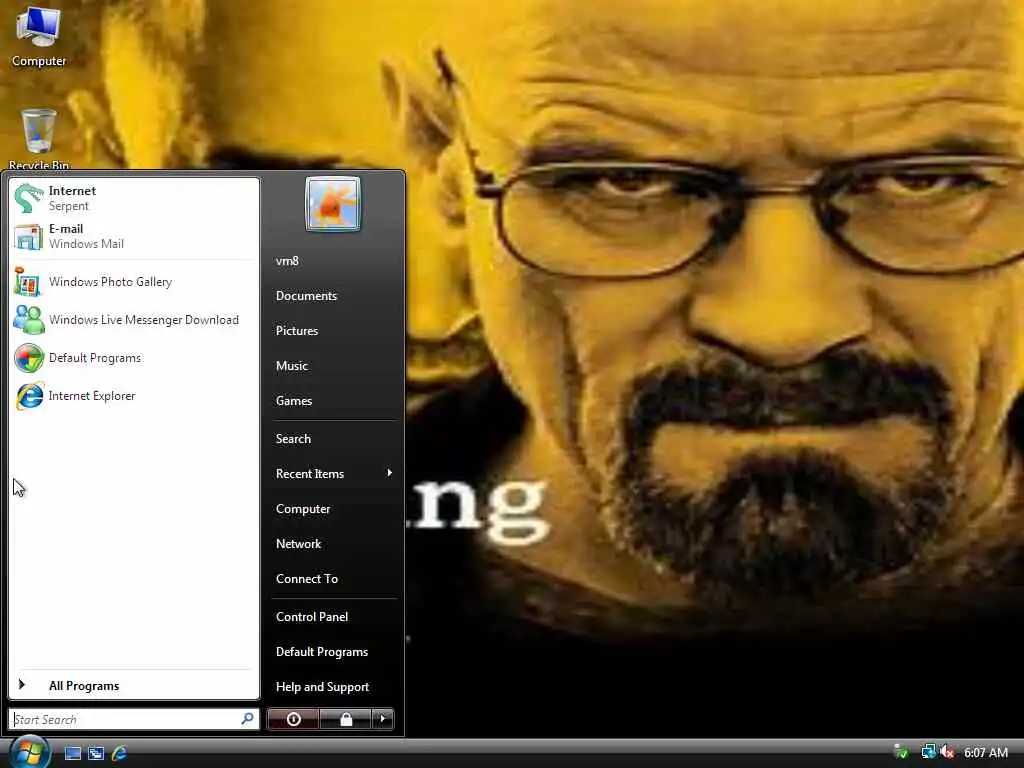Viewport: 1024px width, 768px height.
Task: Launch Internet Explorer from the quick launch bar
Action: [120, 753]
